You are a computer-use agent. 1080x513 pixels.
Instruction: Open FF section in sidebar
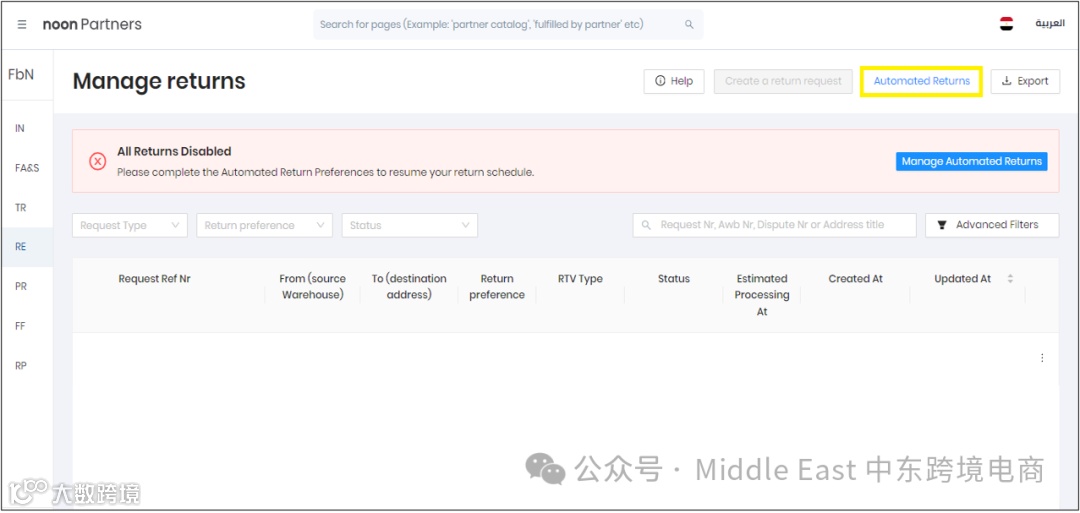pyautogui.click(x=20, y=326)
